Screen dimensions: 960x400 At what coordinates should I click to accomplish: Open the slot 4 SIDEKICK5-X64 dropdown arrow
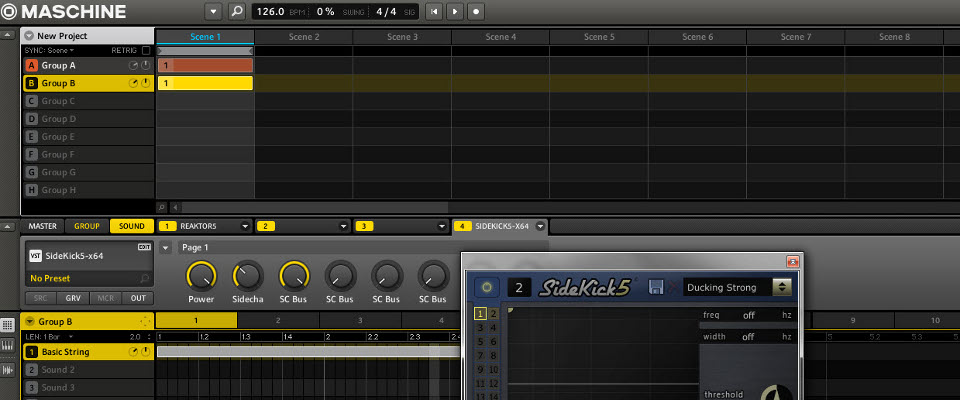pos(540,226)
